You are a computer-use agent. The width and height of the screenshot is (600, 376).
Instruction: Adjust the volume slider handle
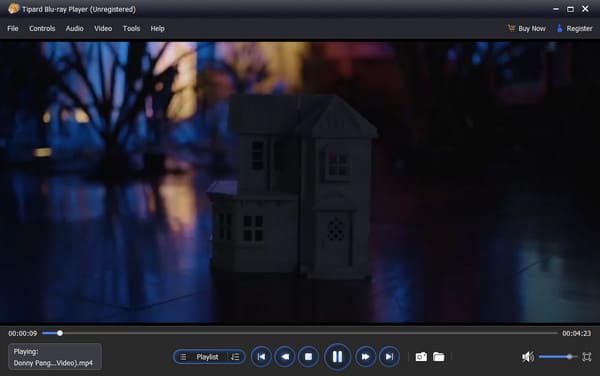pos(570,357)
